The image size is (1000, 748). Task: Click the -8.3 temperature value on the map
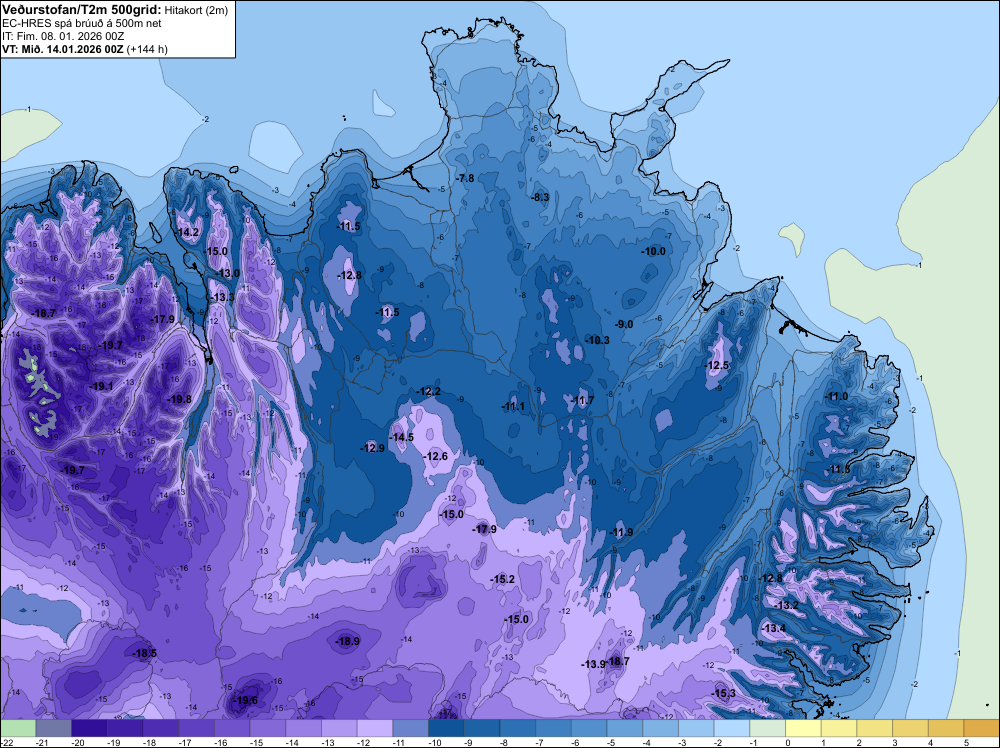(x=540, y=197)
